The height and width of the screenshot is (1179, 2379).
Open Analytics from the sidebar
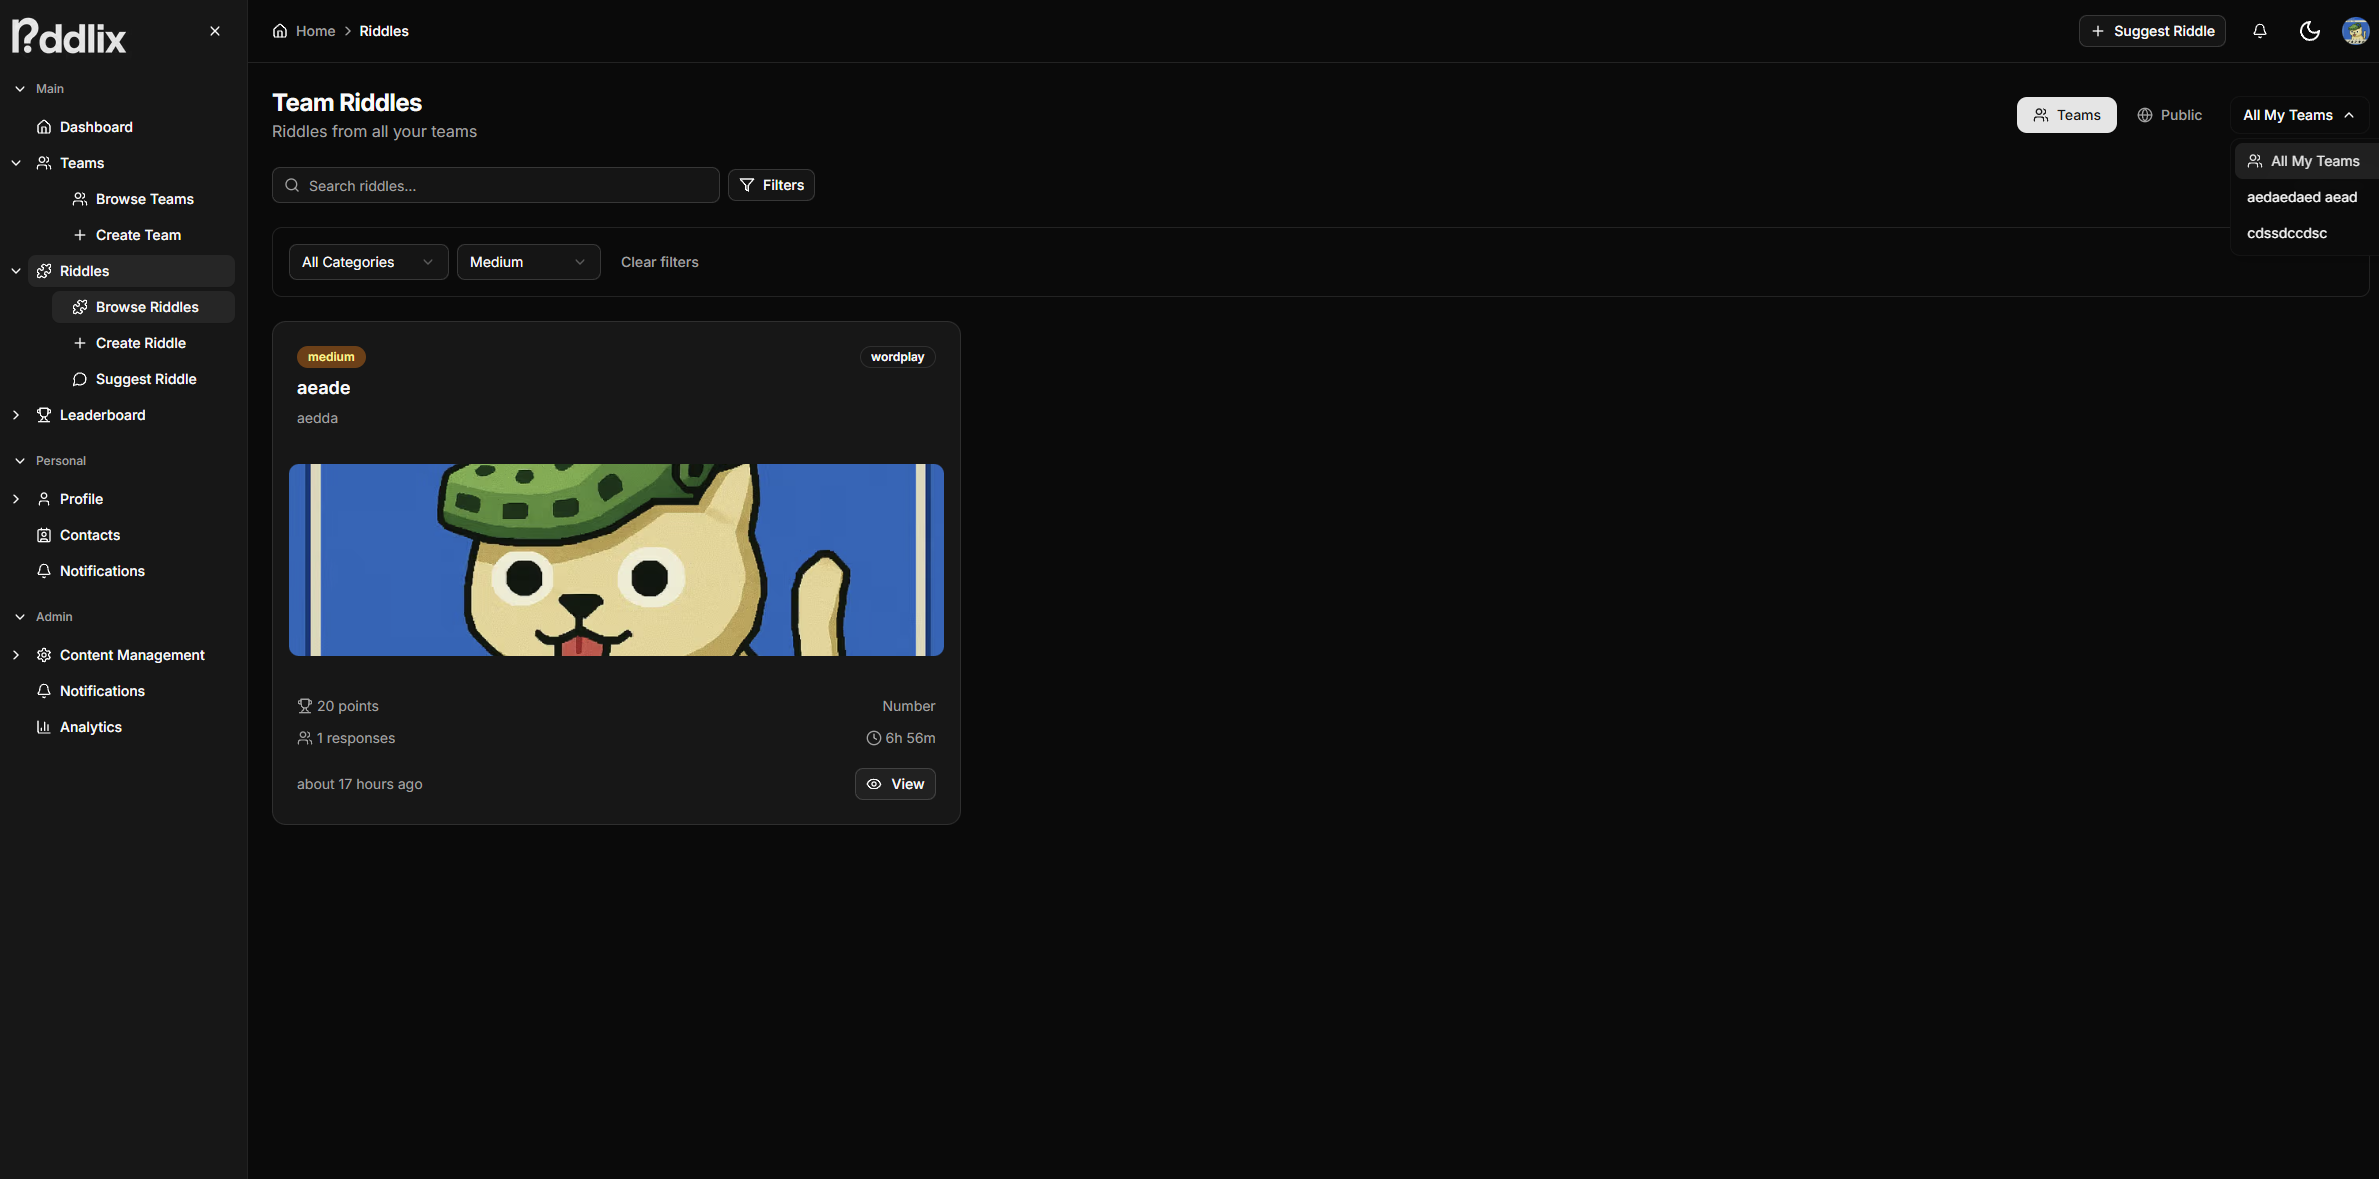[90, 727]
